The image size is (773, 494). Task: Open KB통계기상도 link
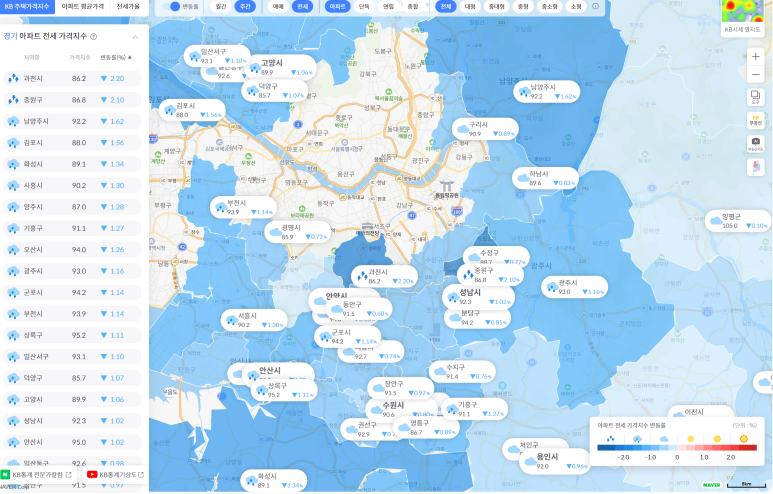tap(115, 474)
